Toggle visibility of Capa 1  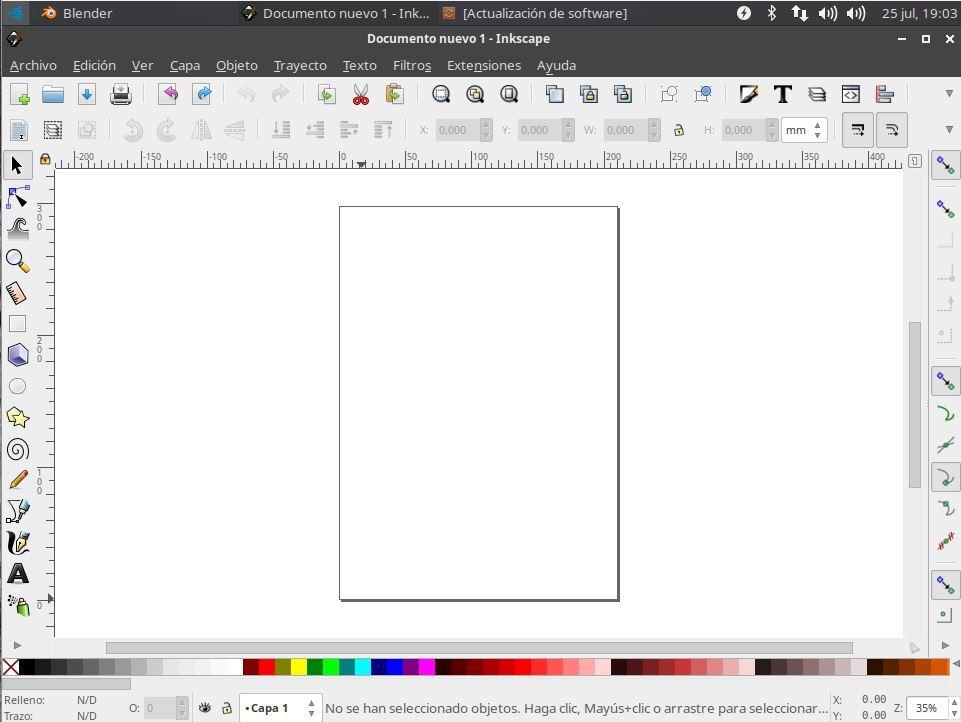point(205,707)
